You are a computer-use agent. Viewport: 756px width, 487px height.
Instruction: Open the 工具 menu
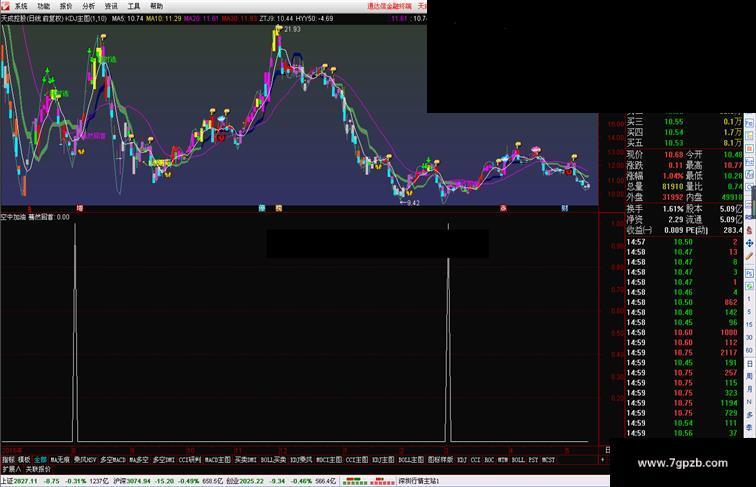[x=134, y=6]
